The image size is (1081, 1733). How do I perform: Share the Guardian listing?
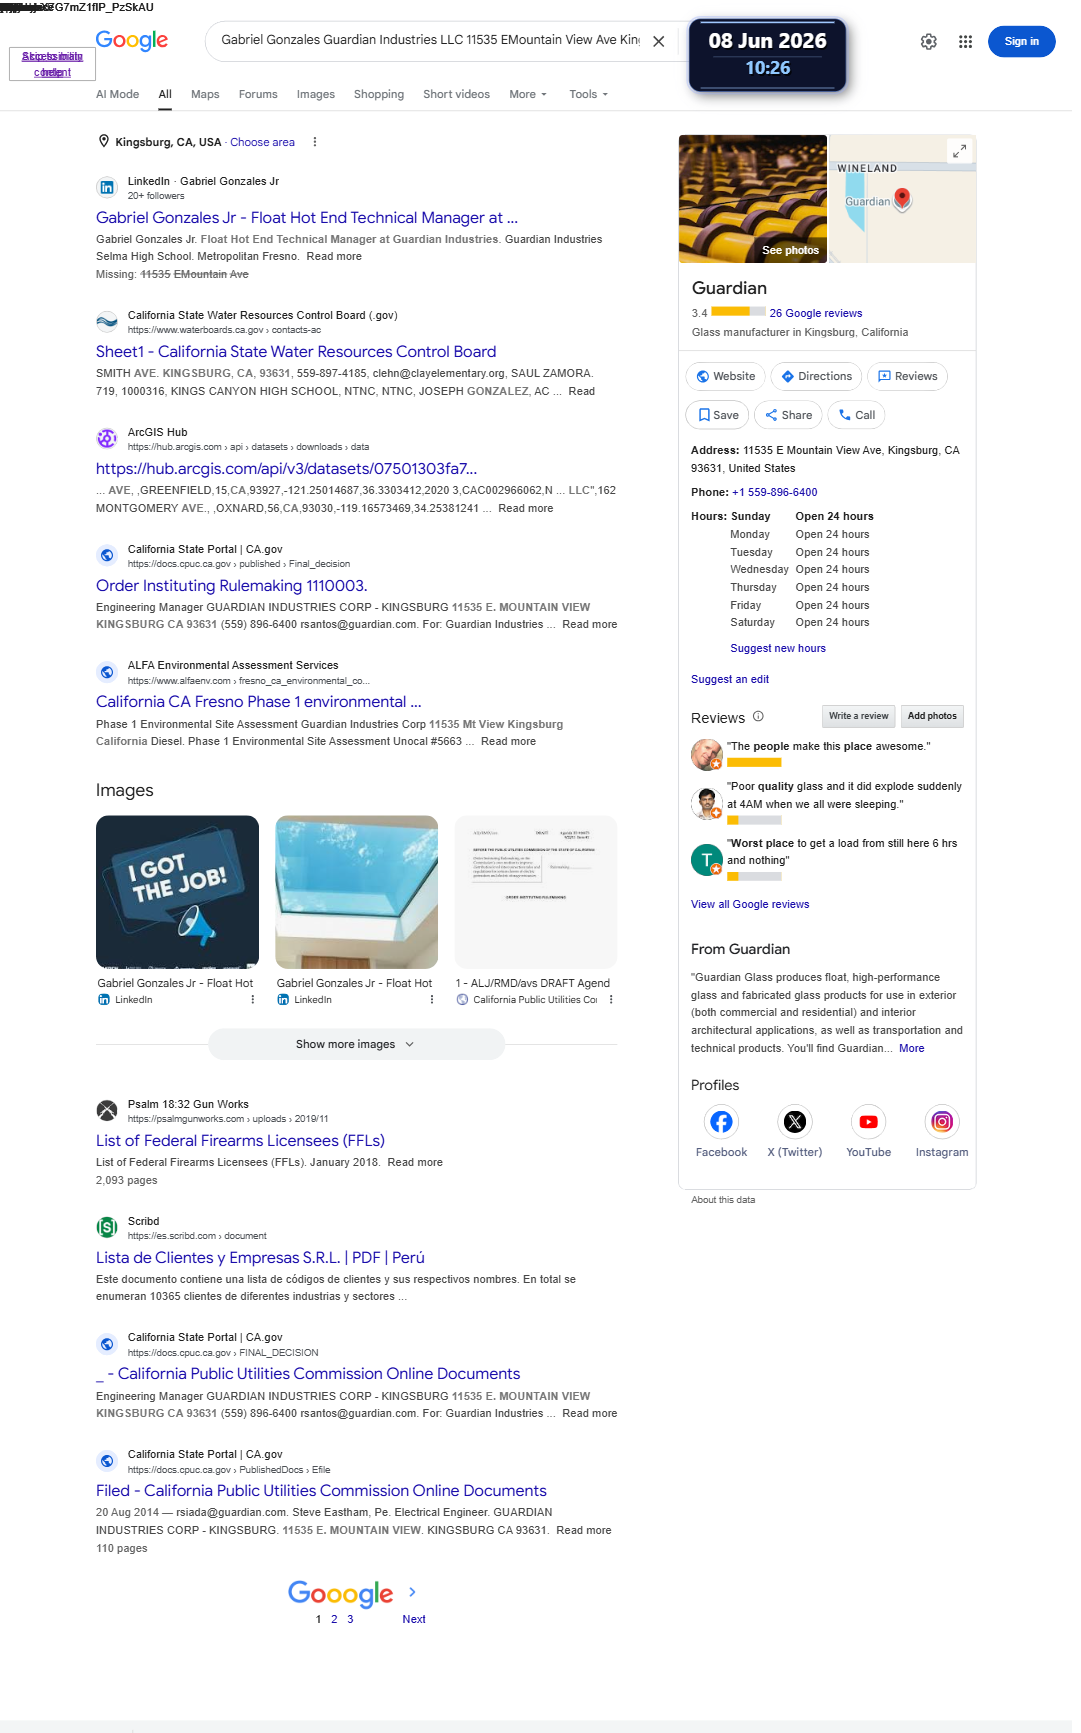[788, 415]
